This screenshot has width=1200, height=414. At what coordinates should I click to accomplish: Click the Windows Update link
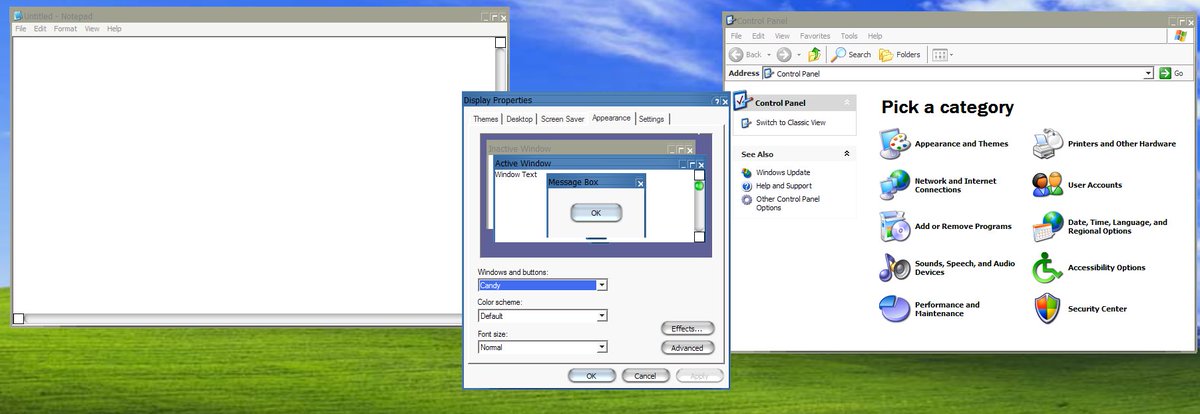(x=783, y=173)
